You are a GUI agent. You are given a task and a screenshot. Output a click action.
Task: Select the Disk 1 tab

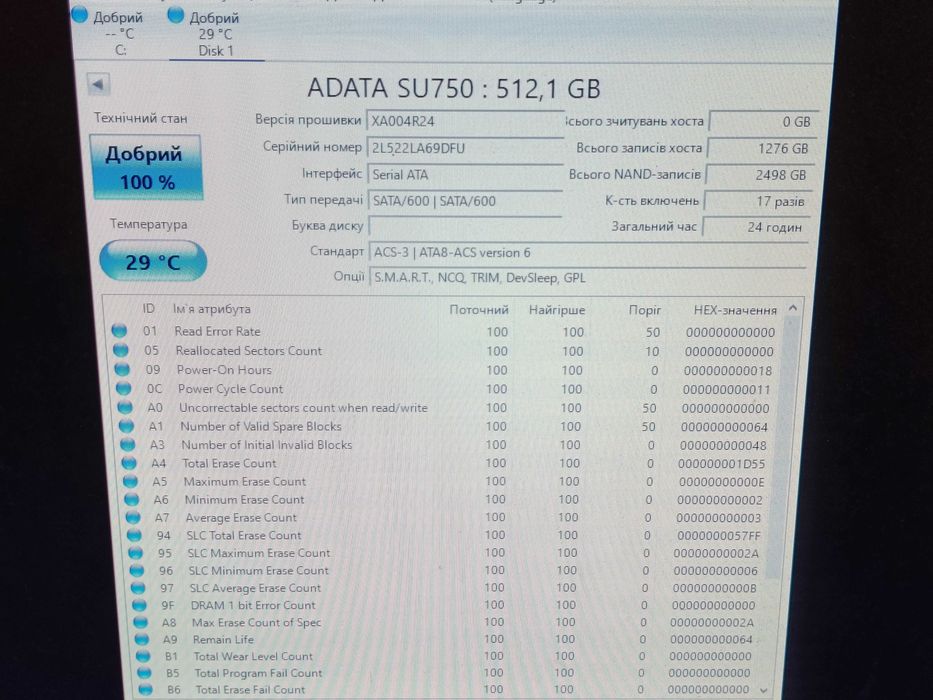pos(215,35)
